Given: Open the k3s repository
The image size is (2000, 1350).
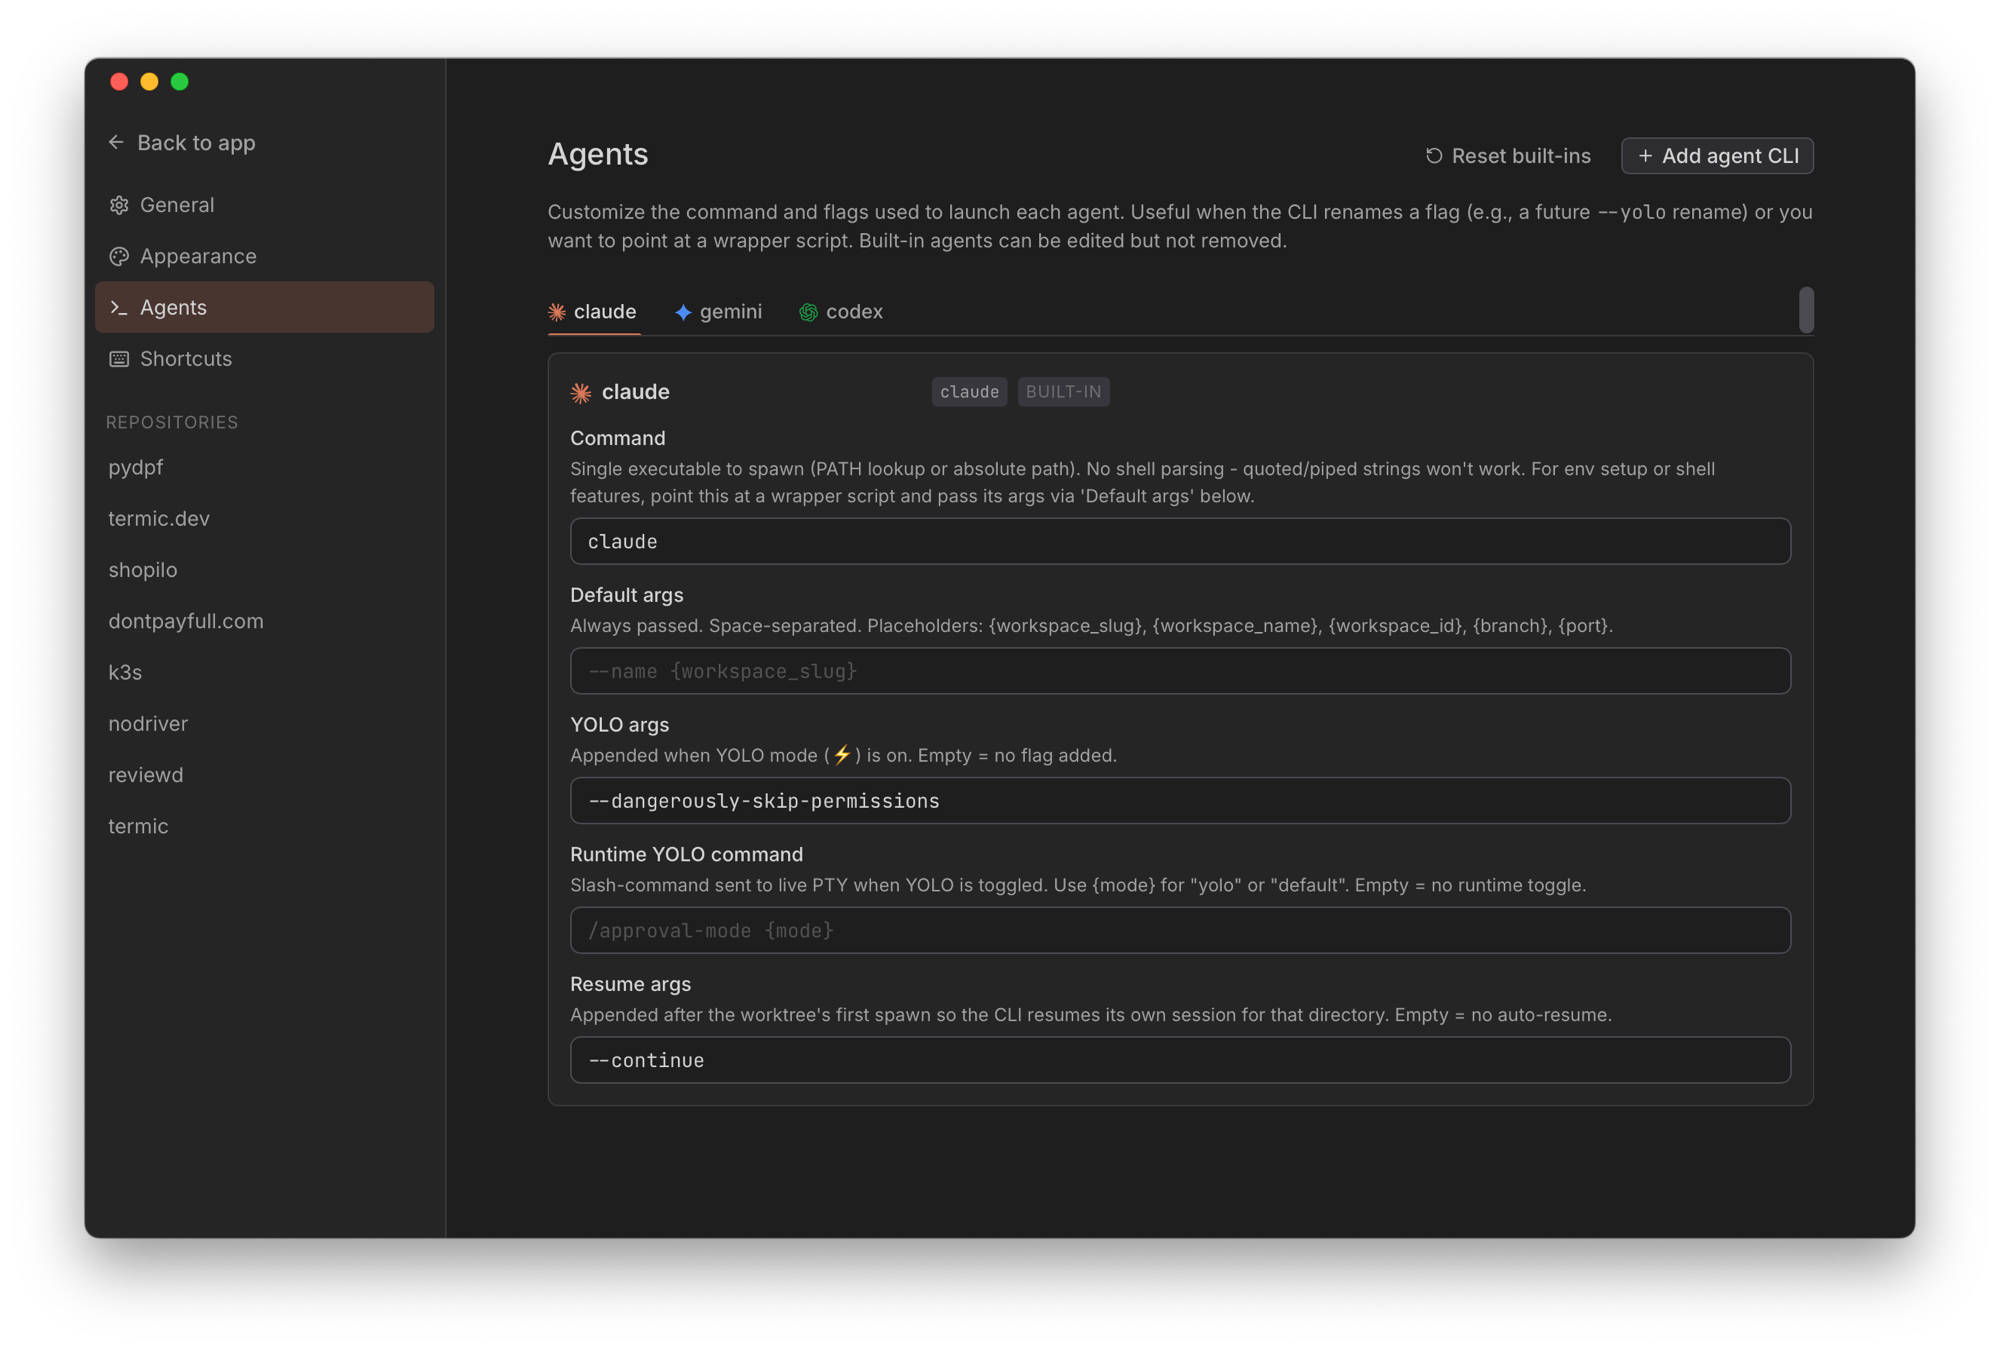Looking at the screenshot, I should 125,672.
